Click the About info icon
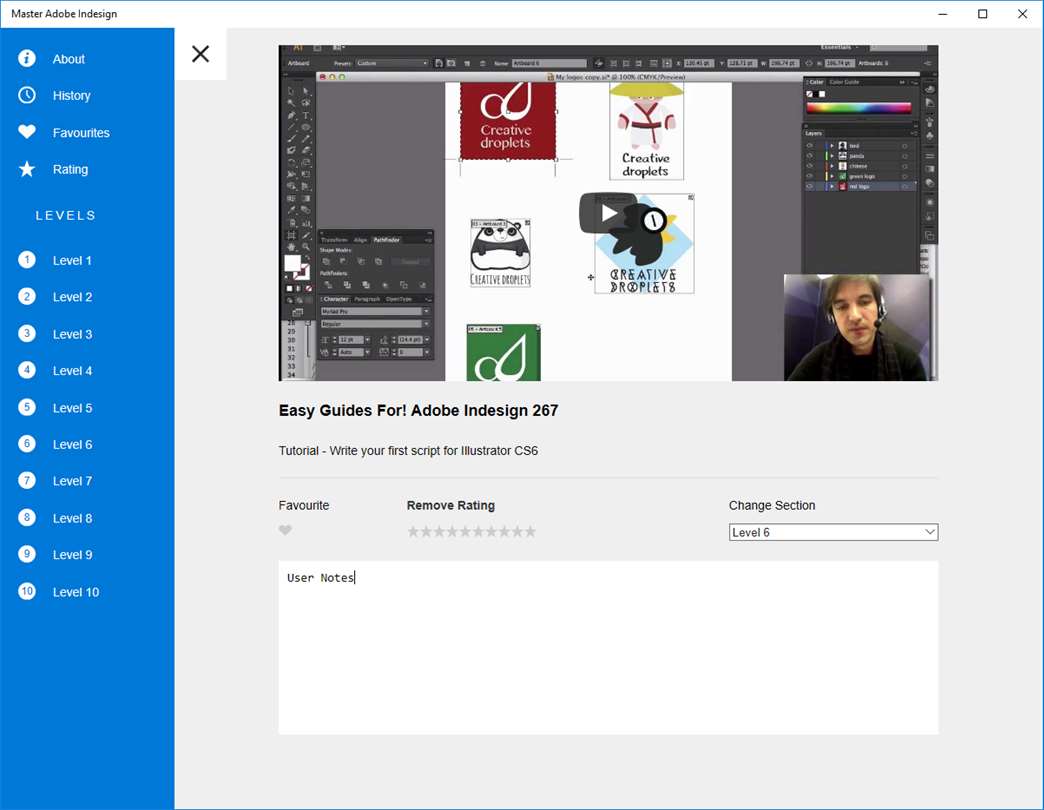 (x=27, y=59)
